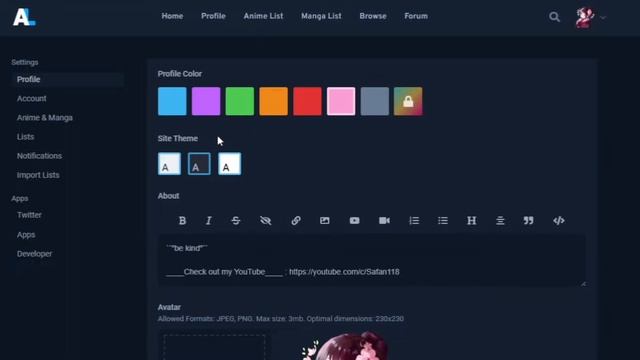Center align text in editor

[500, 221]
